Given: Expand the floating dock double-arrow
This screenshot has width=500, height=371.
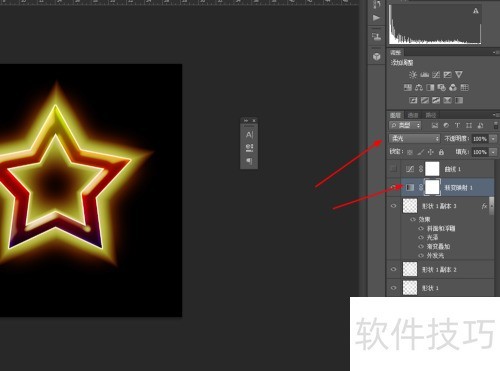Looking at the screenshot, I should point(246,121).
